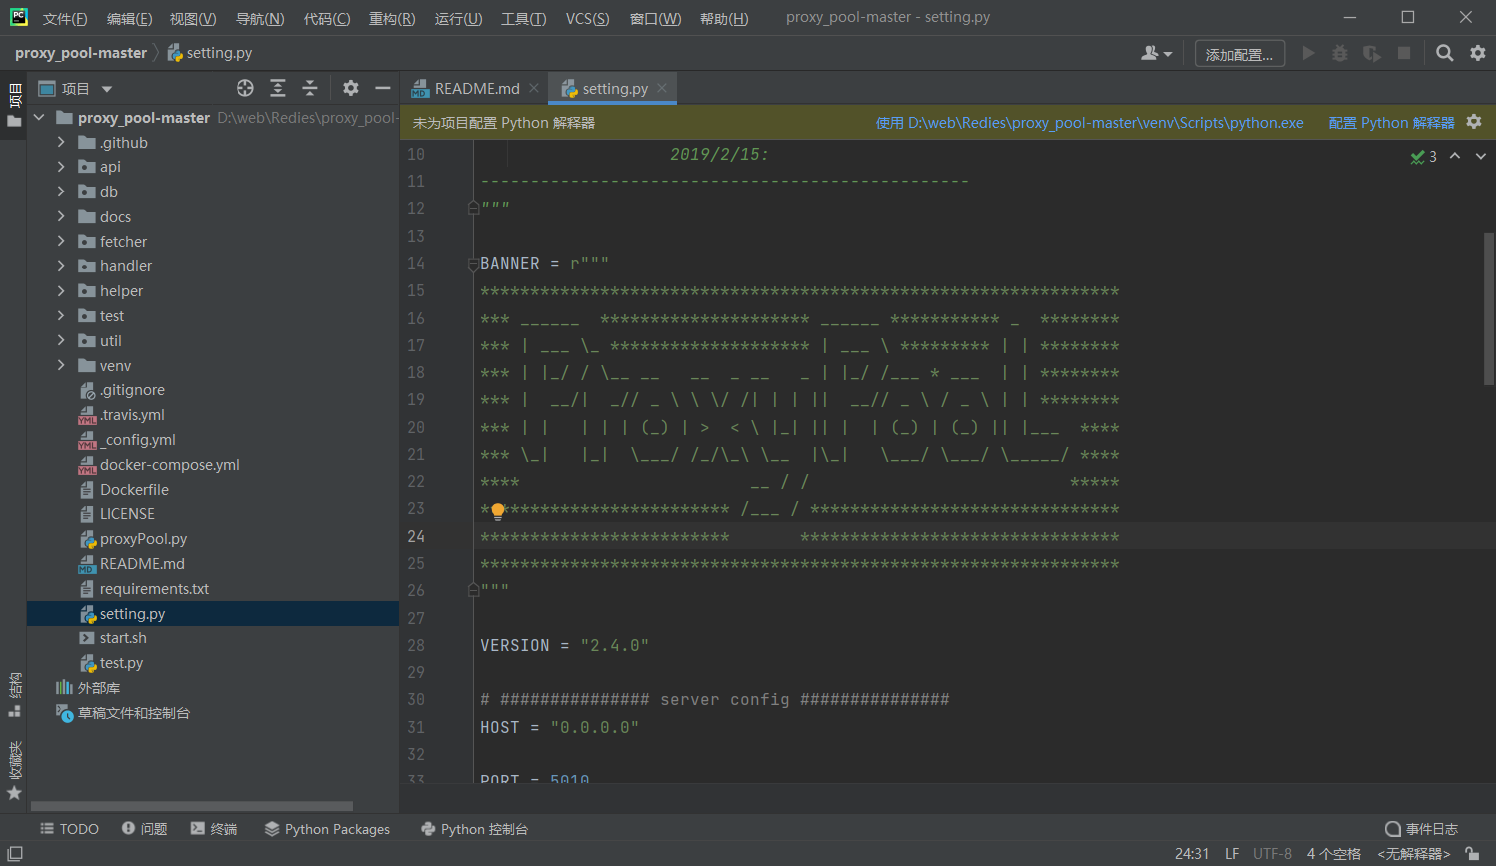The width and height of the screenshot is (1496, 866).
Task: Open project panel settings gear
Action: (350, 88)
